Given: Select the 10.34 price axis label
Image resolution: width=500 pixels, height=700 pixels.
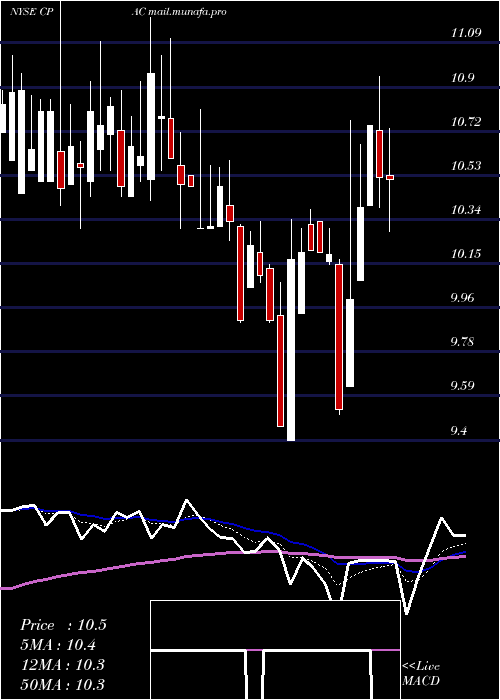Looking at the screenshot, I should pyautogui.click(x=467, y=209).
